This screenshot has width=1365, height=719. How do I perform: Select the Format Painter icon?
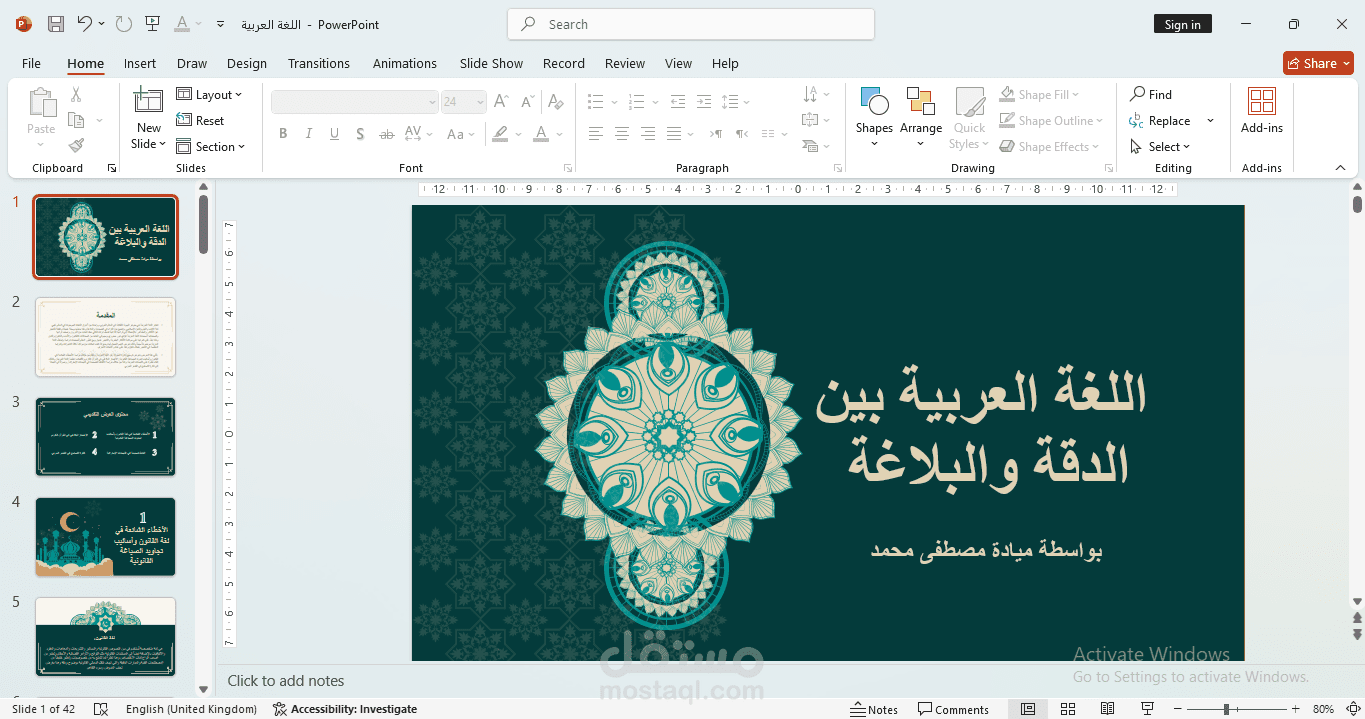pyautogui.click(x=76, y=145)
